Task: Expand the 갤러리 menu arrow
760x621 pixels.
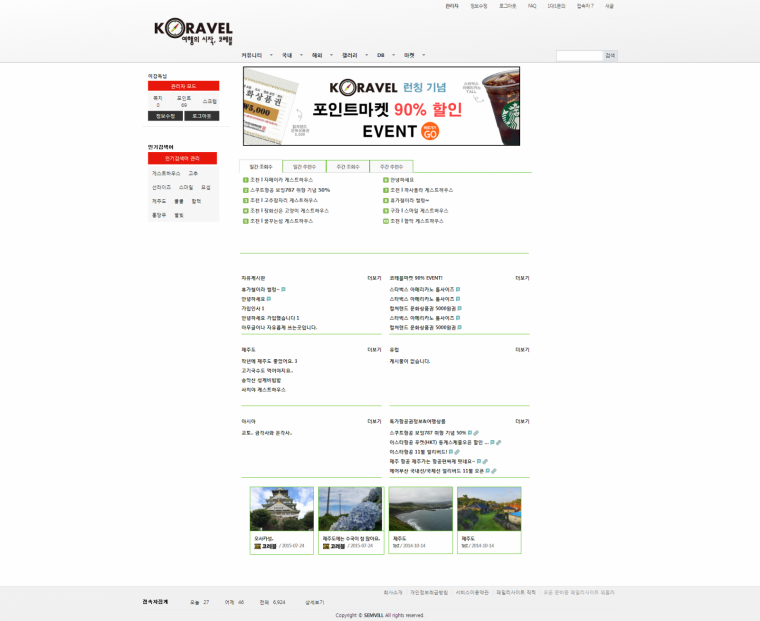Action: point(366,55)
